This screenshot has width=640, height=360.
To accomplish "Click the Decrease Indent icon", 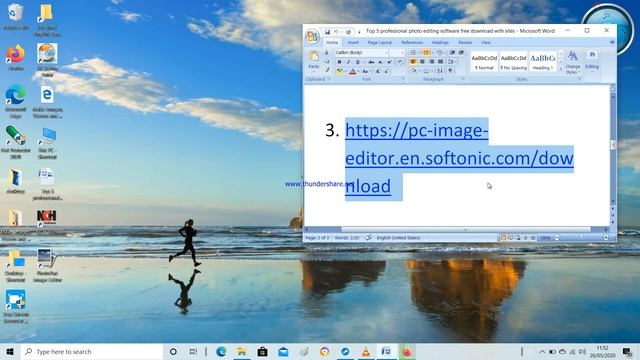I will coord(452,52).
